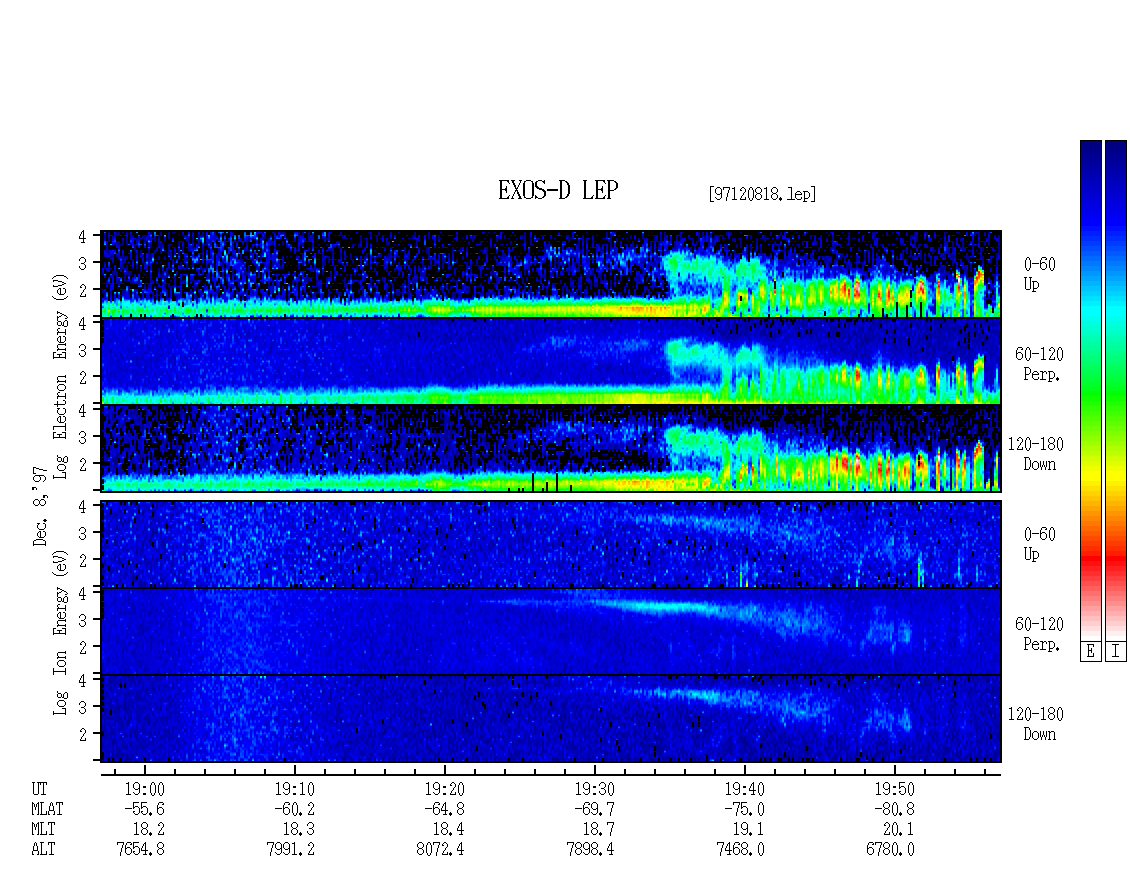Screen dimensions: 1130x875
Task: Click the MLAT value -60.2
Action: [294, 809]
